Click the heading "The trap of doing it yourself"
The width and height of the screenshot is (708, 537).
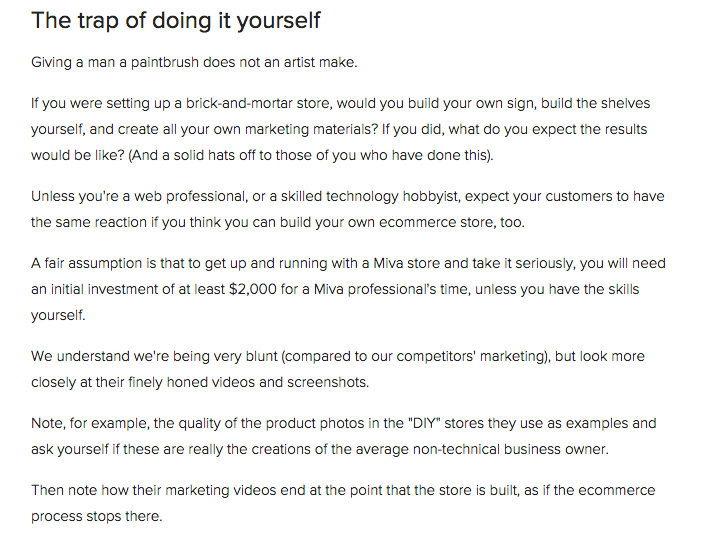176,20
